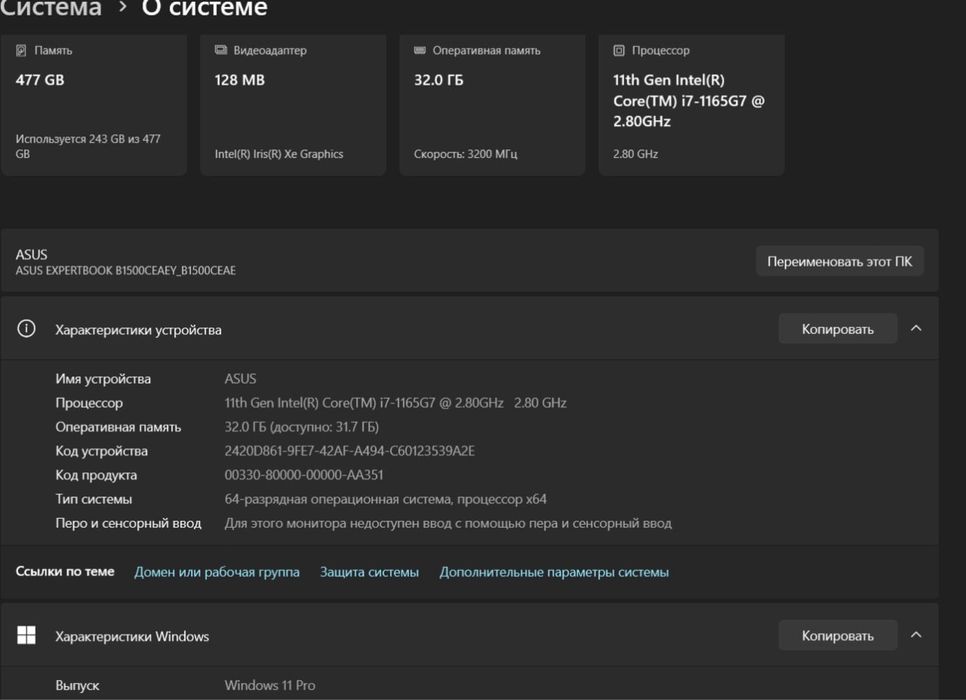Select the 32.0 ГБ RAM card value
966x700 pixels.
(x=439, y=80)
